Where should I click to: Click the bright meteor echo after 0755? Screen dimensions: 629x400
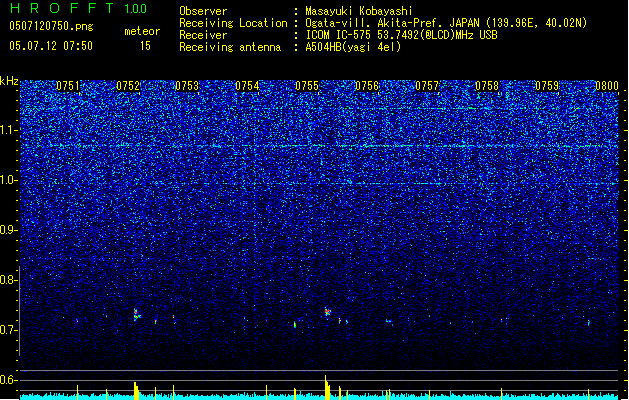point(328,312)
